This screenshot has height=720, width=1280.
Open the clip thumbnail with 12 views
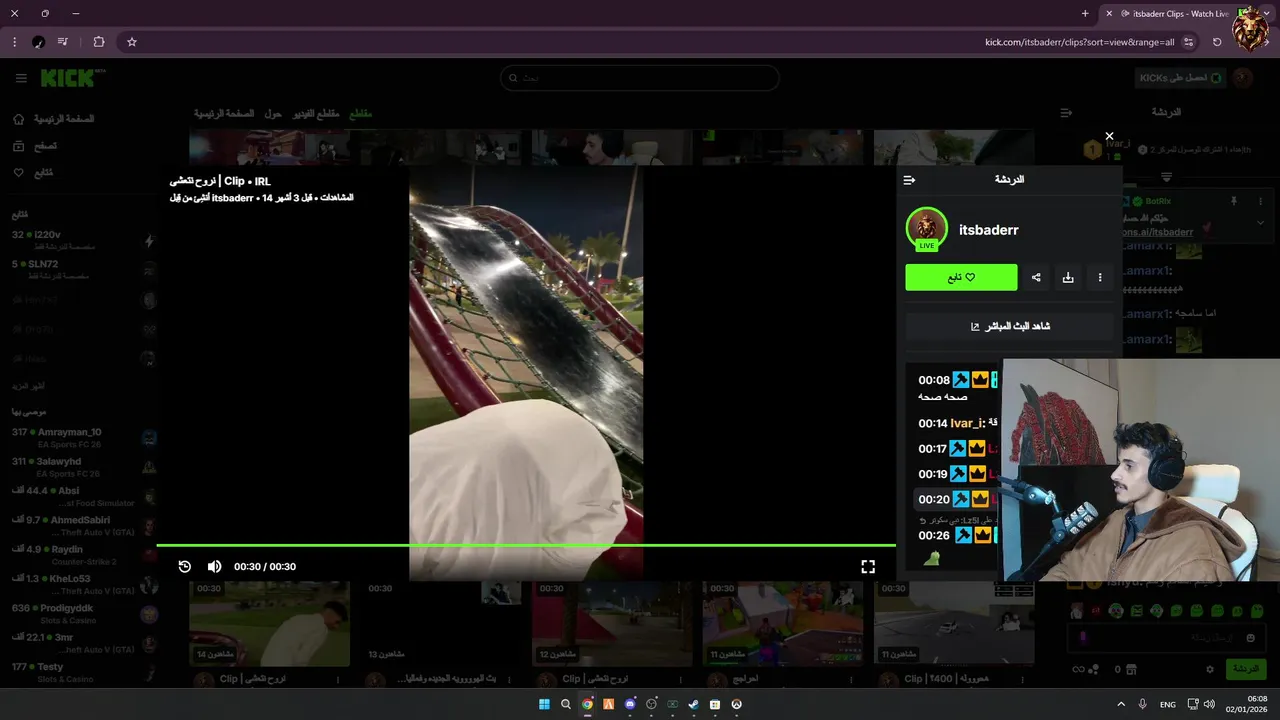[612, 623]
